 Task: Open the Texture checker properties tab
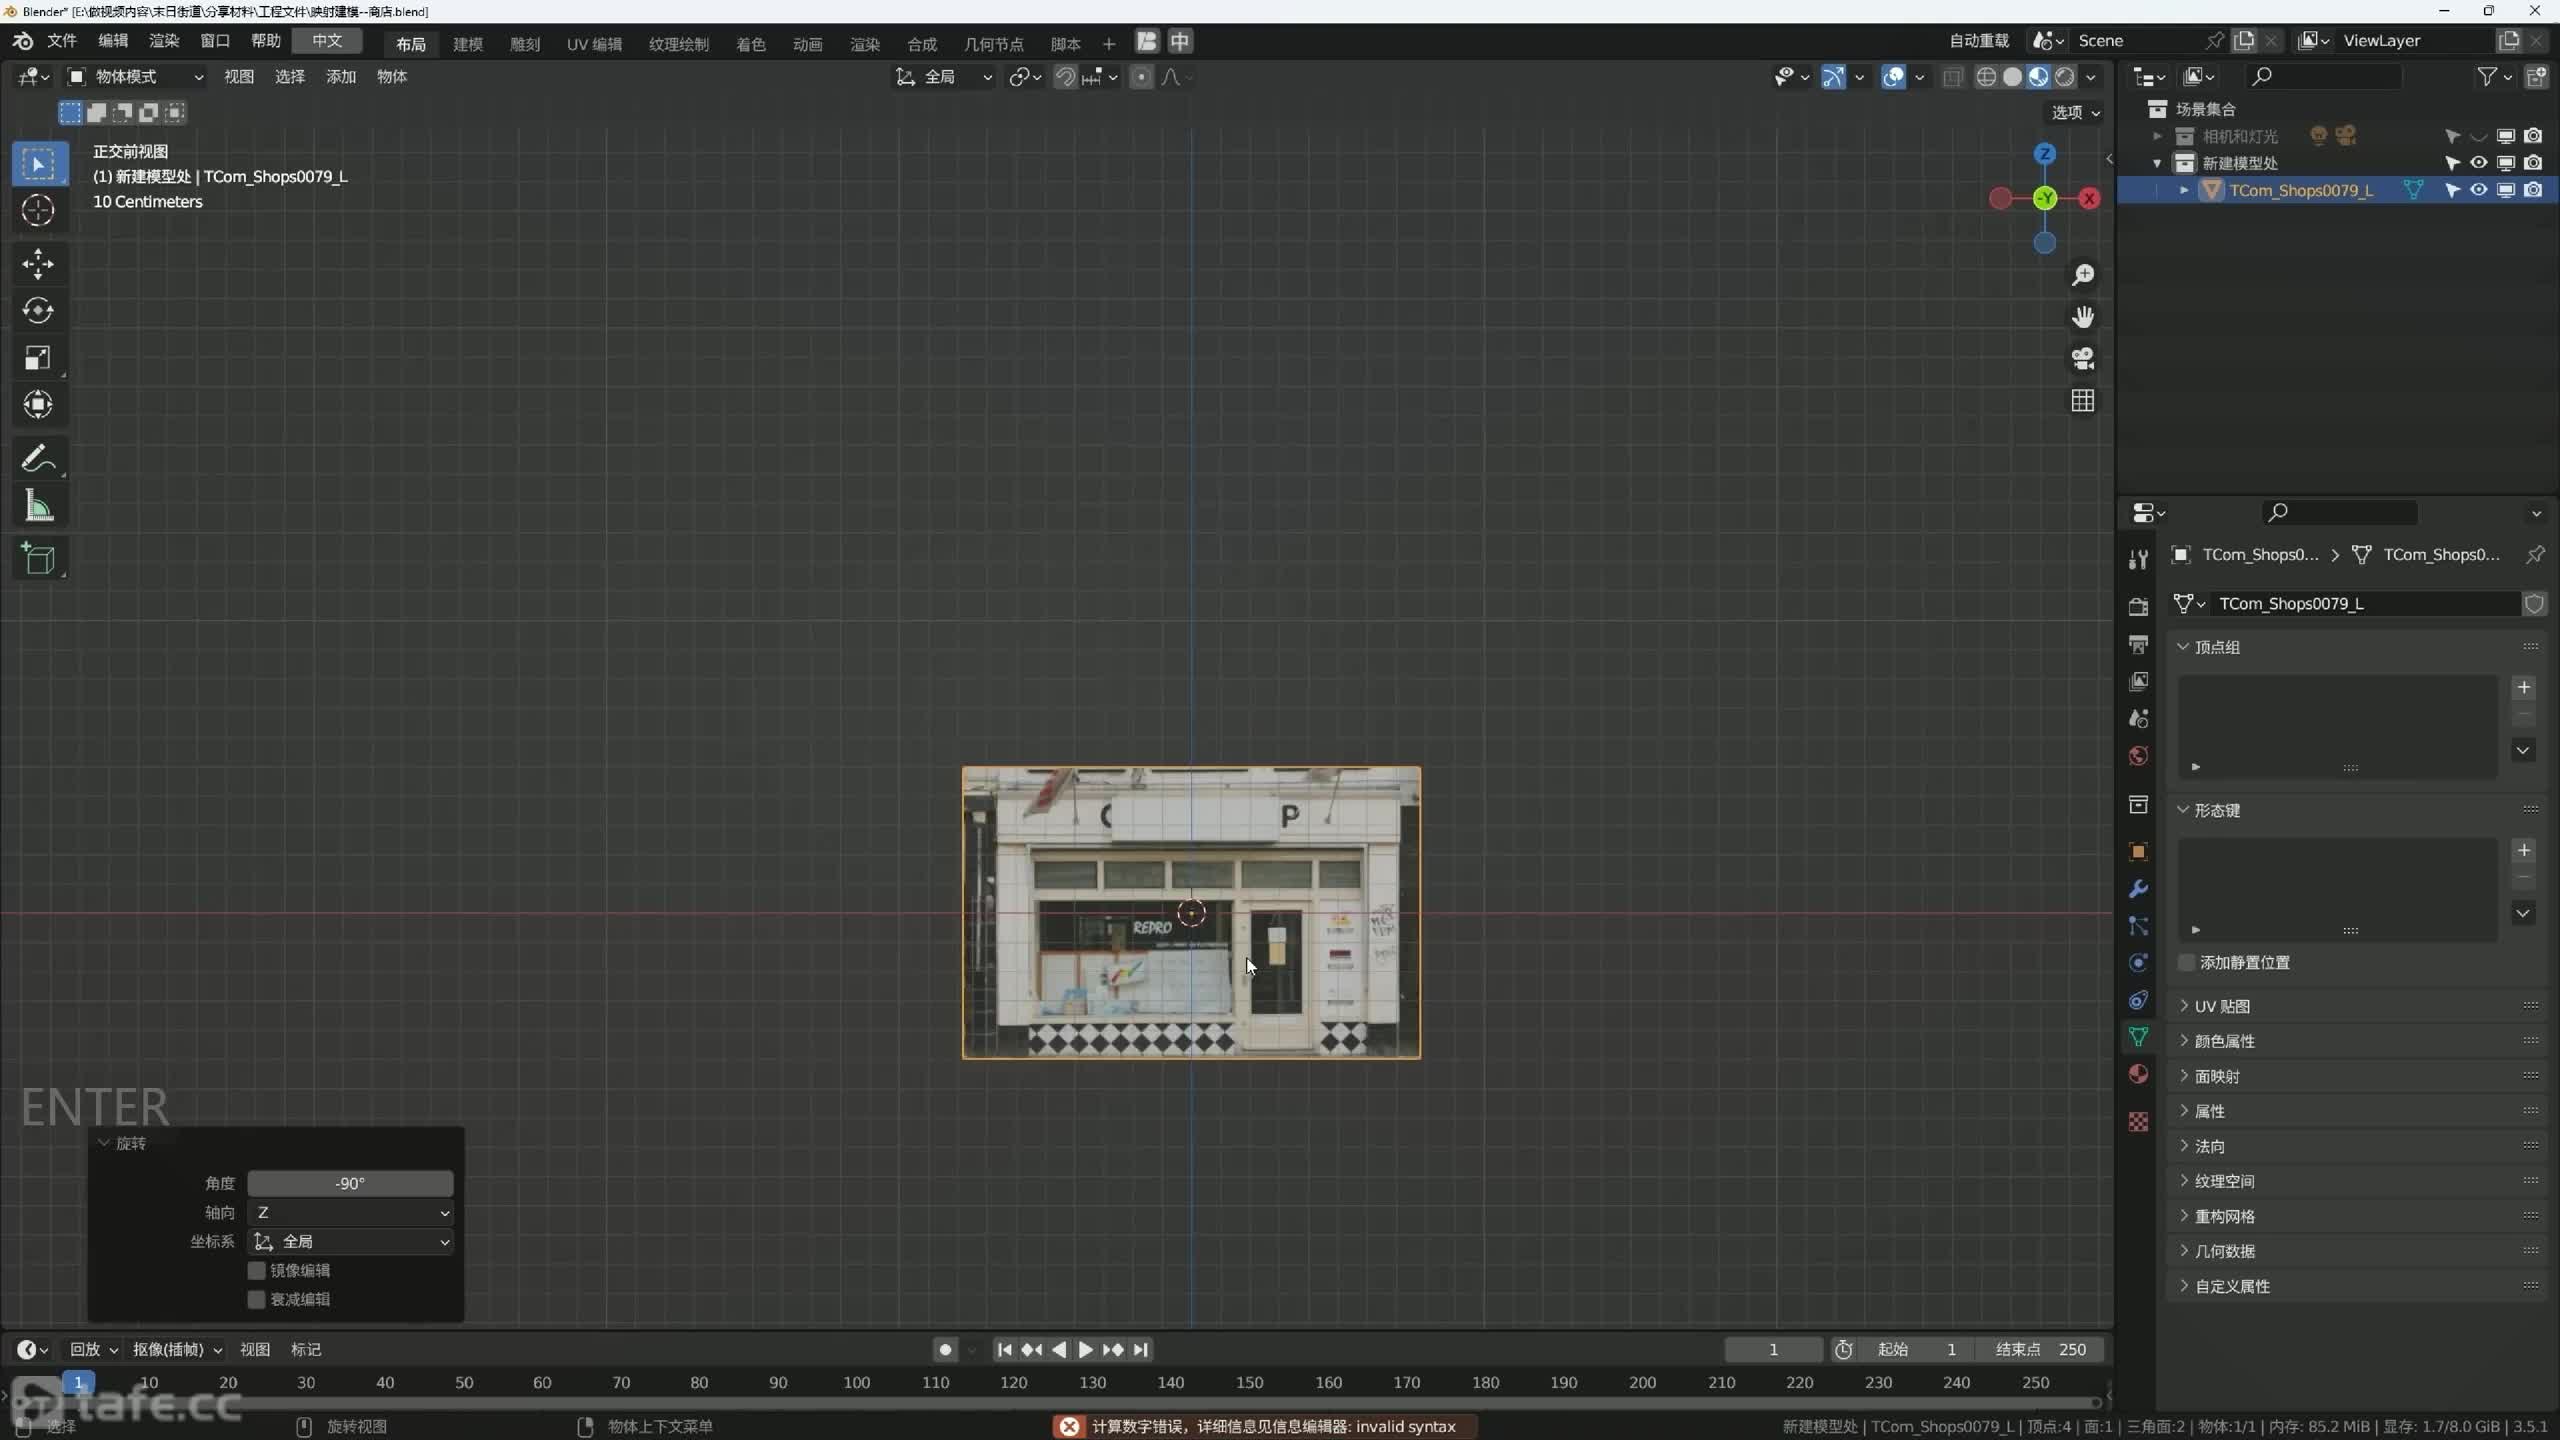[2138, 1122]
